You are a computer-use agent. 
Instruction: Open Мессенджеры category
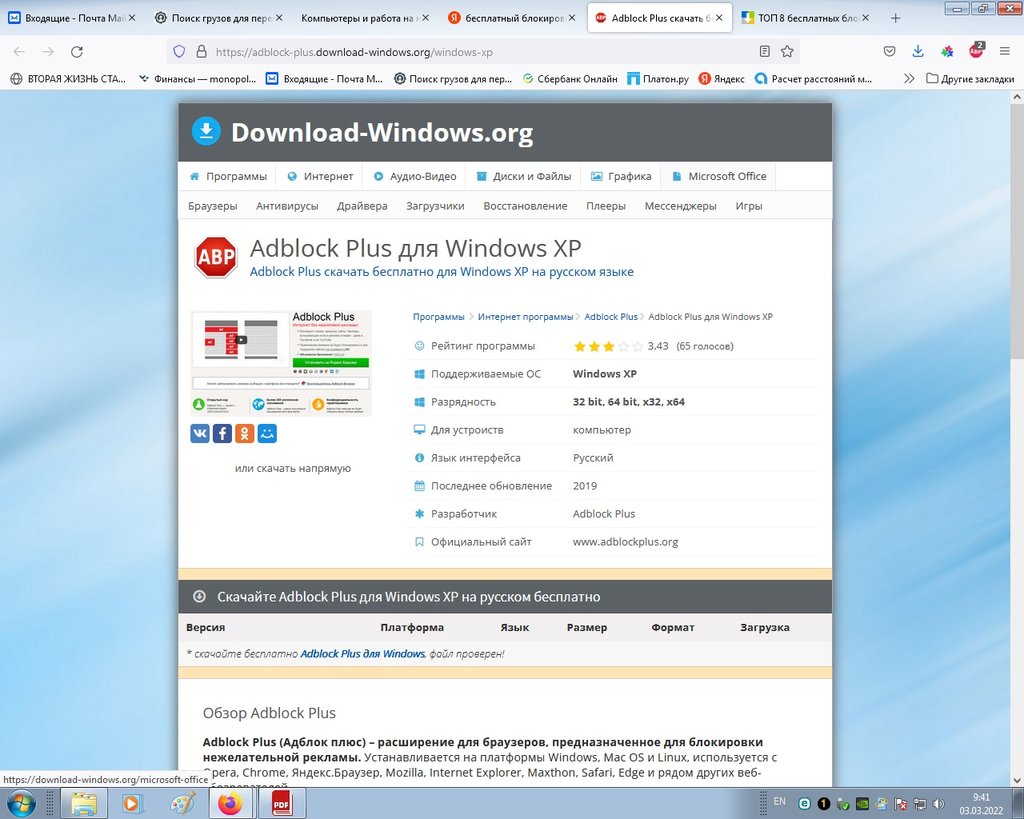pos(680,206)
